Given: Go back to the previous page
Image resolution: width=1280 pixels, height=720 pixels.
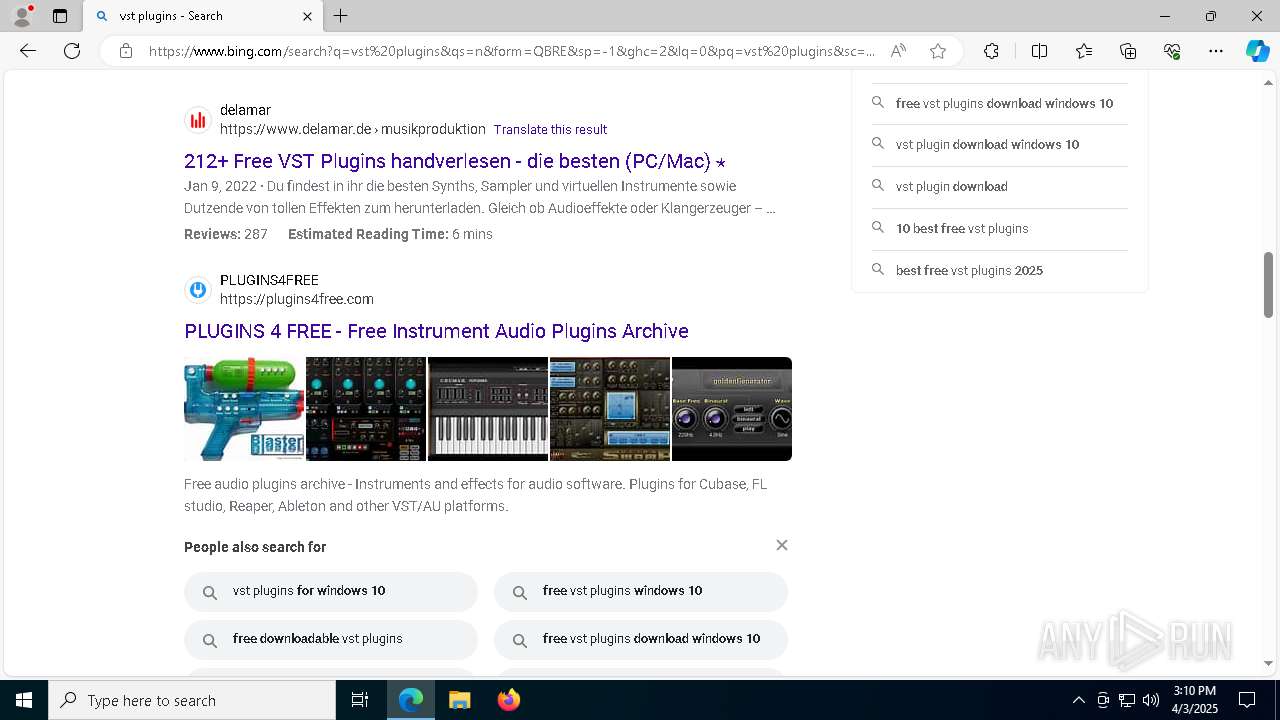Looking at the screenshot, I should [28, 51].
